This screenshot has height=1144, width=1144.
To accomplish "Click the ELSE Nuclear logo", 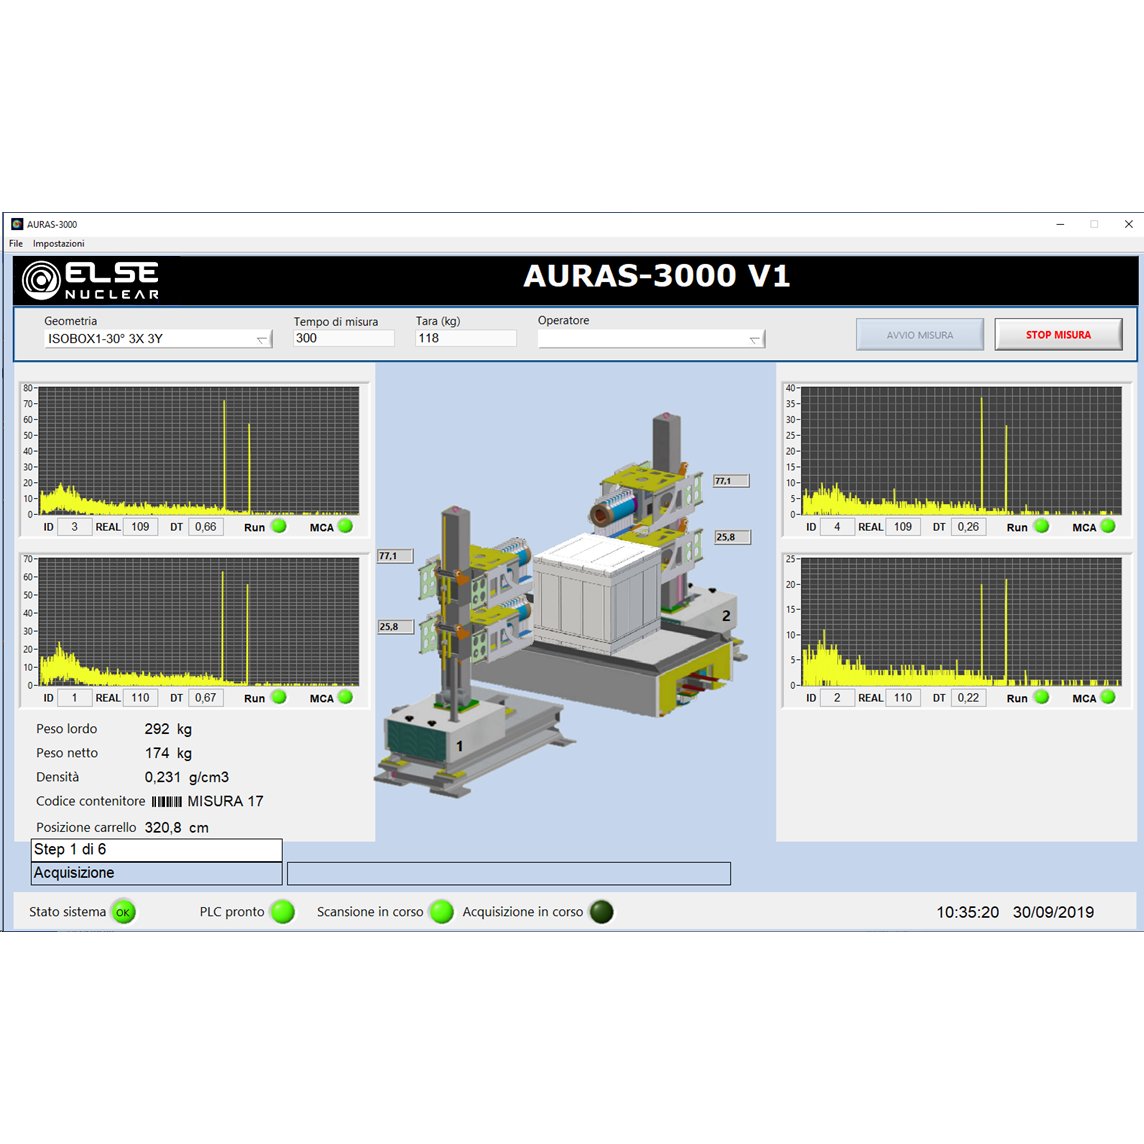I will [x=91, y=281].
